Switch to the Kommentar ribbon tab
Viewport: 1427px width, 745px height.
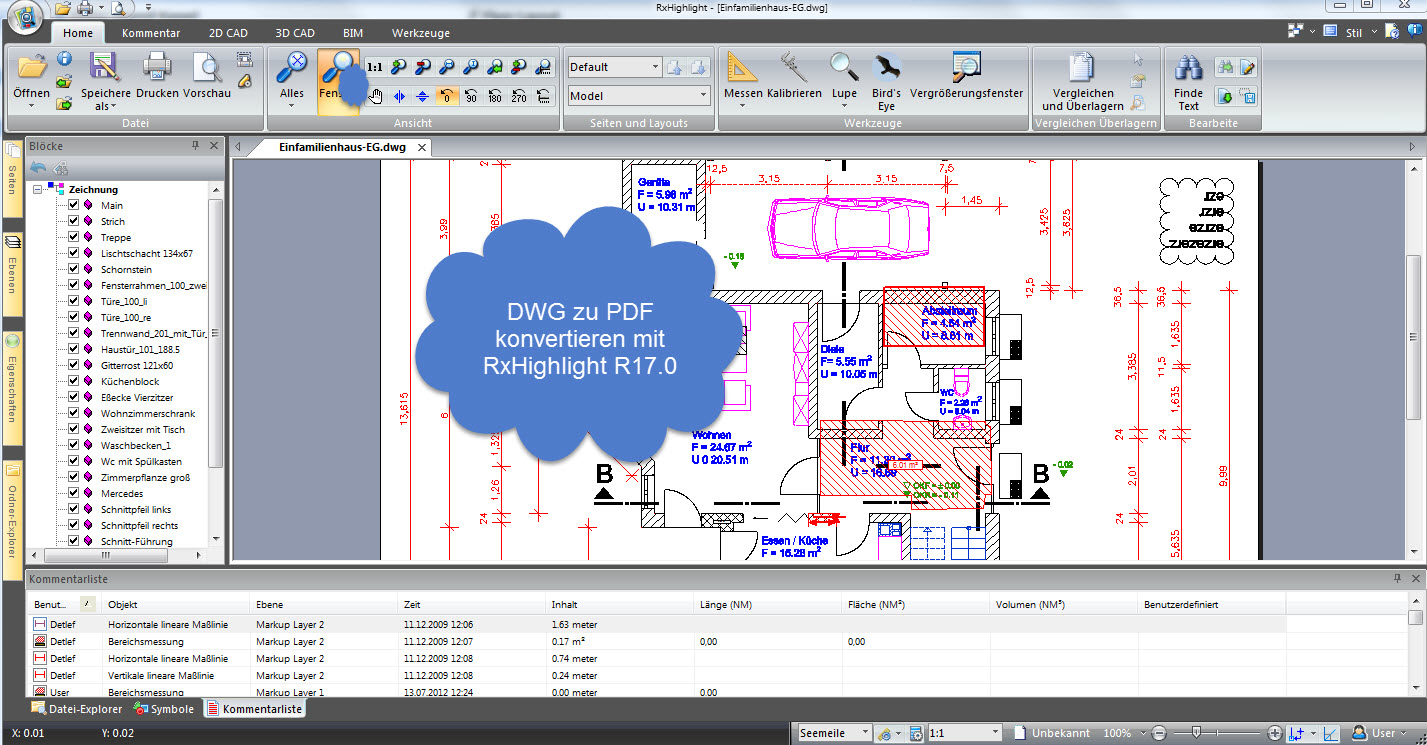pyautogui.click(x=150, y=33)
